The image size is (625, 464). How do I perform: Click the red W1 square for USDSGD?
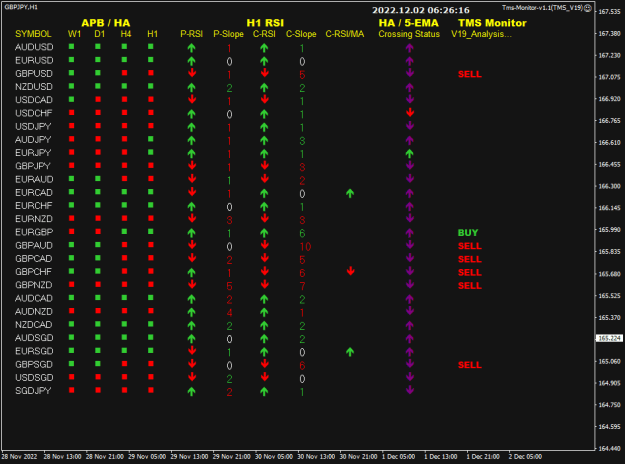tap(71, 377)
